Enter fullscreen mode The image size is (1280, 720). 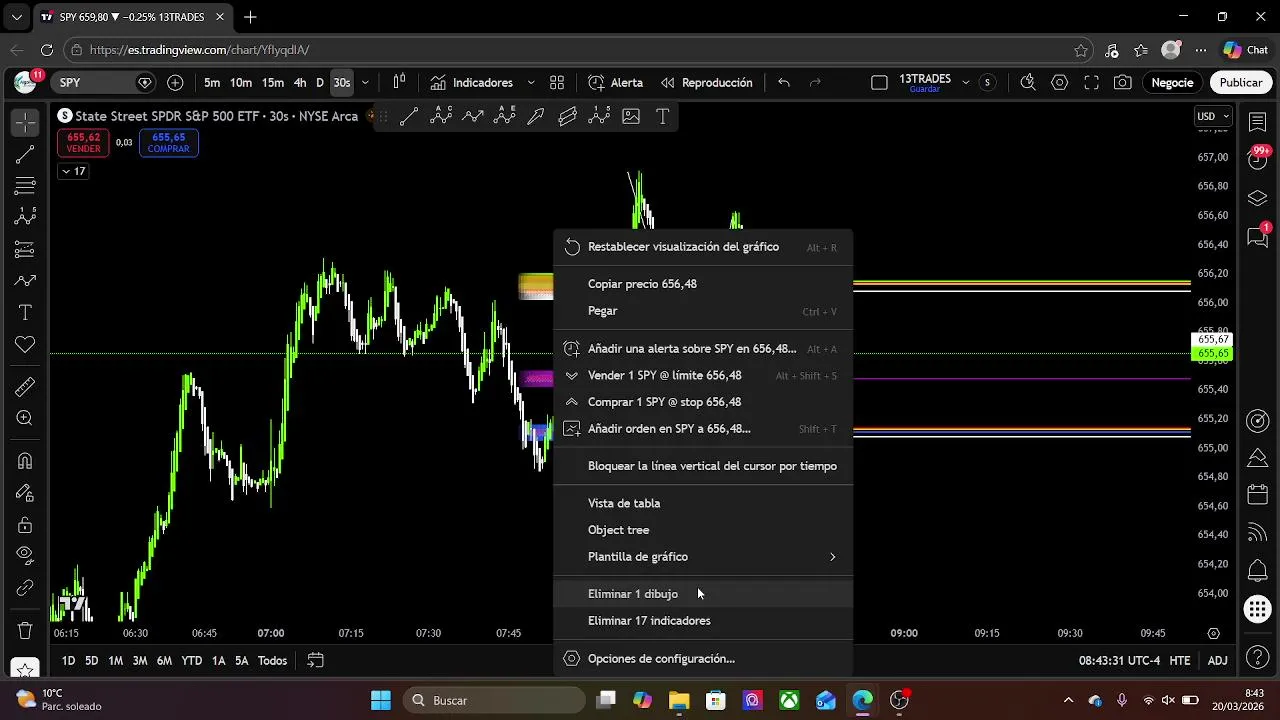point(1092,83)
